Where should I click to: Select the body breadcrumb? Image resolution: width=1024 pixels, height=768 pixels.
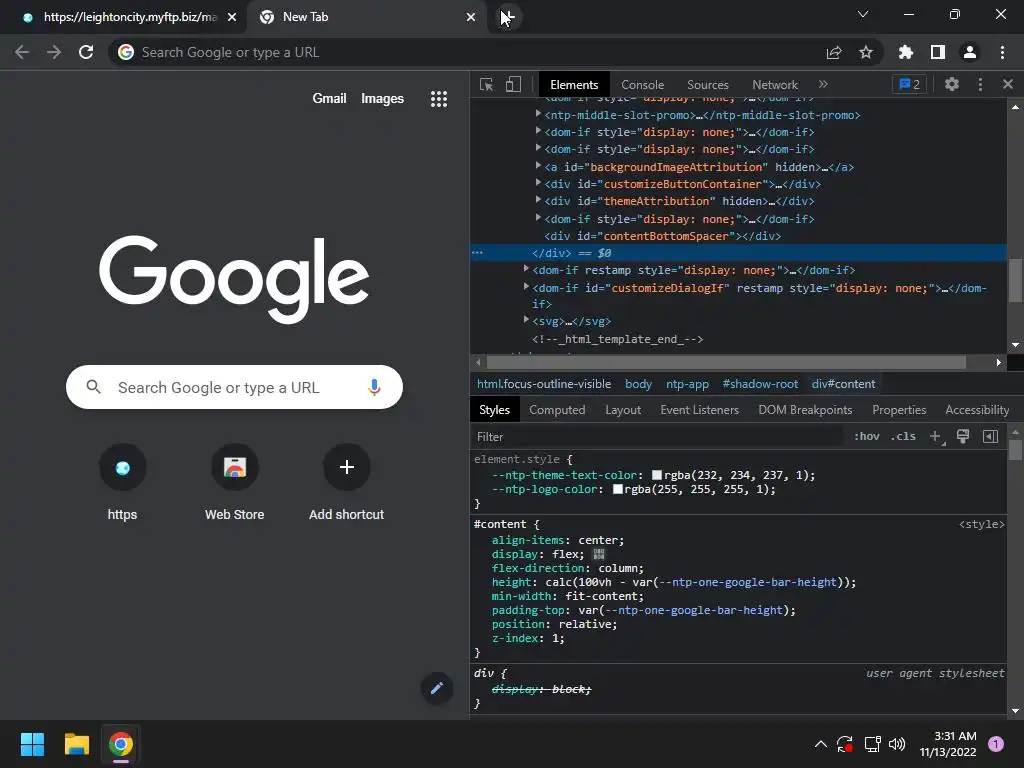click(638, 384)
